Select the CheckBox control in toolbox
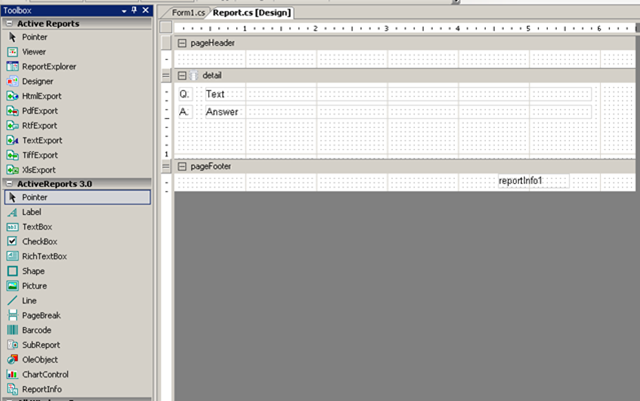 [13, 241]
